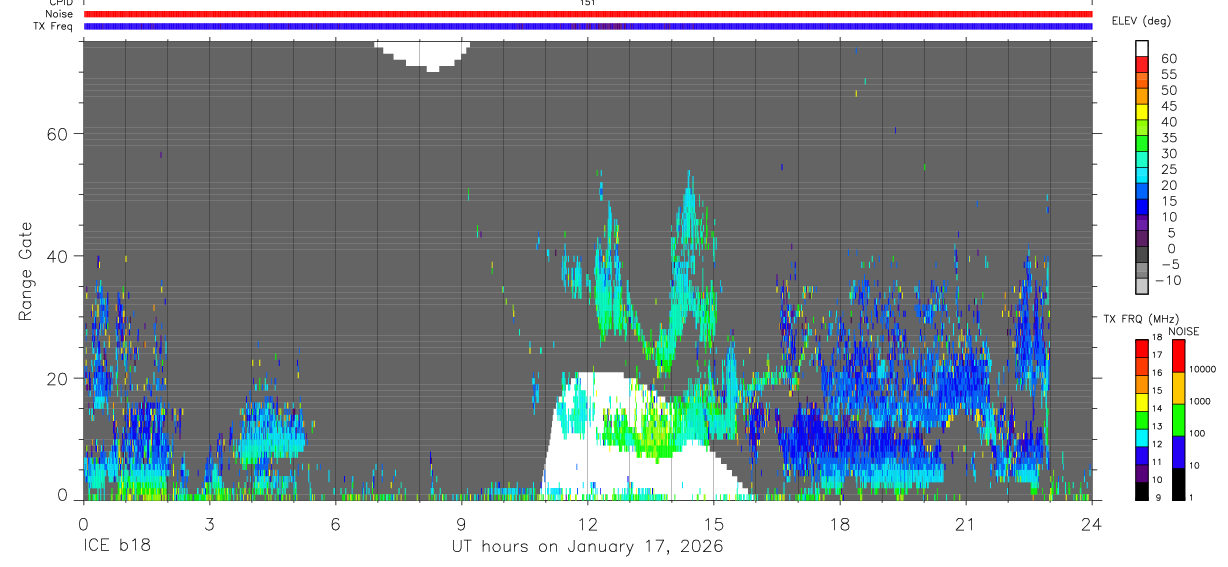The width and height of the screenshot is (1228, 567).
Task: Pick the black bottom segment of NOISE colorbar
Action: click(1177, 484)
